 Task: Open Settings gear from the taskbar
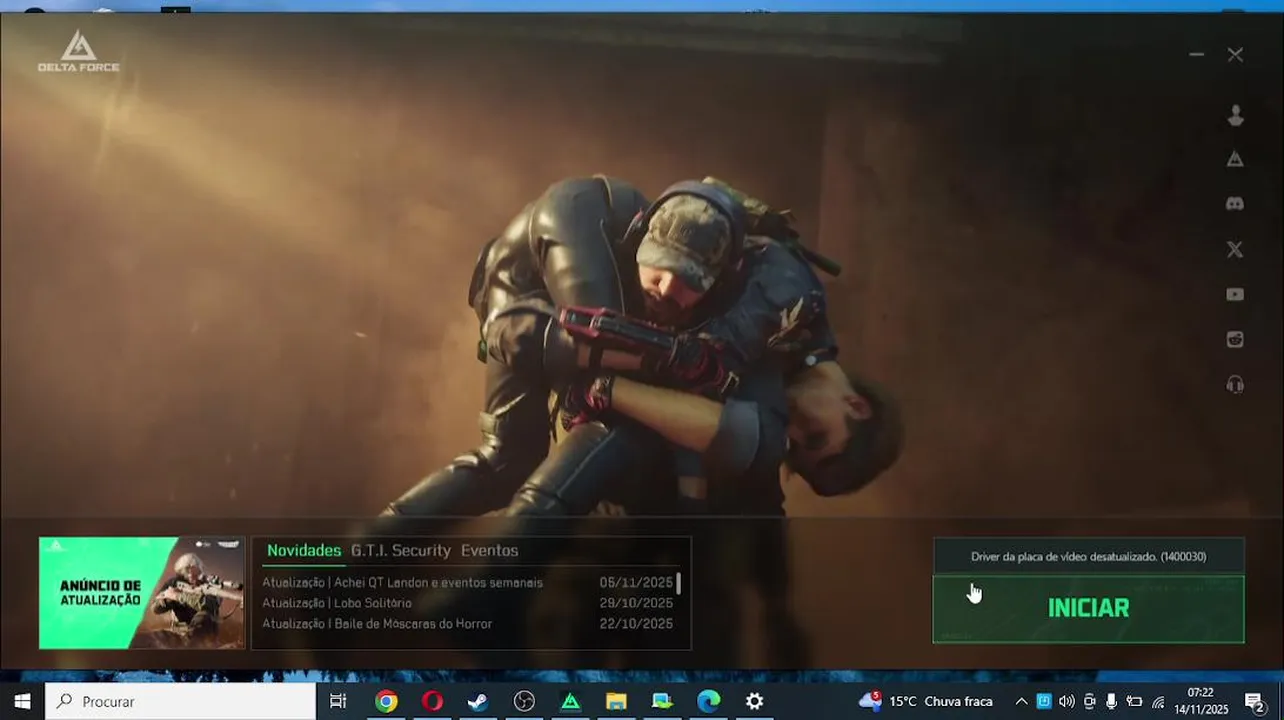(754, 701)
